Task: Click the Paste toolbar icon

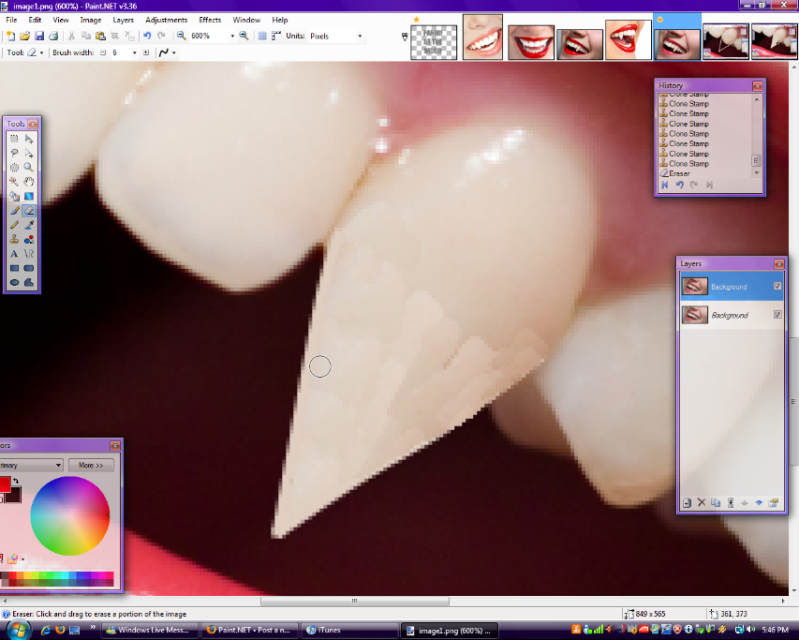Action: click(100, 36)
